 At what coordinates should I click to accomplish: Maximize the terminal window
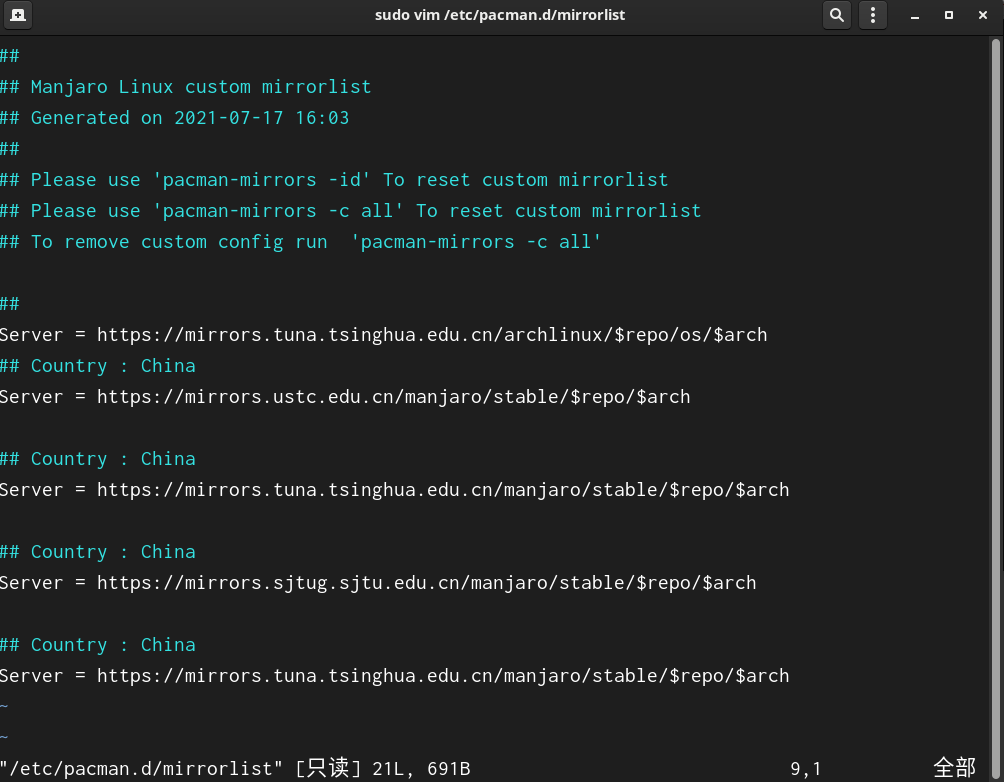949,15
